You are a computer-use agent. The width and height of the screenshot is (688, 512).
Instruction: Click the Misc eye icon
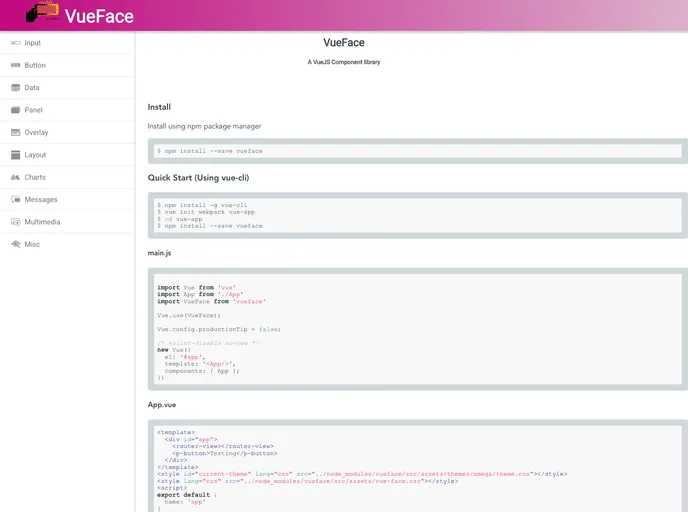(x=15, y=244)
